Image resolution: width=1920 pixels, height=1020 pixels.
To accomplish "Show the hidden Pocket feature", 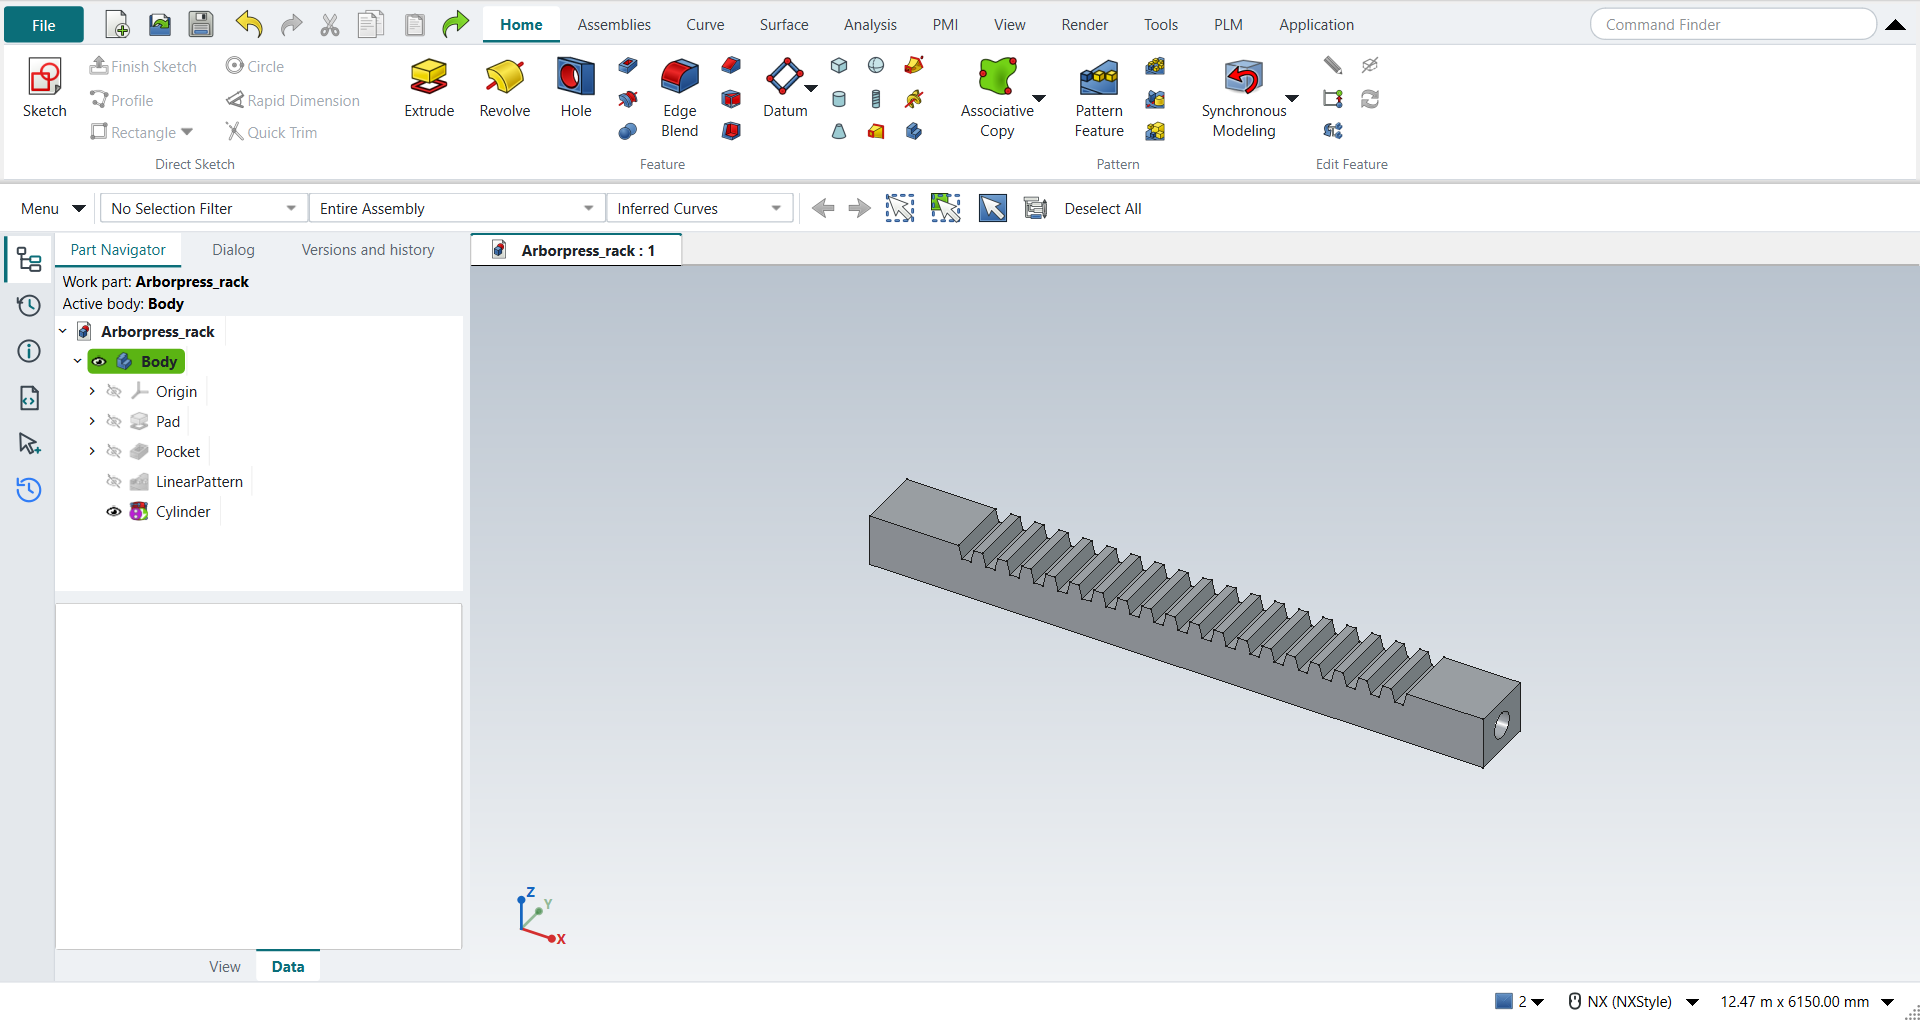I will (114, 452).
